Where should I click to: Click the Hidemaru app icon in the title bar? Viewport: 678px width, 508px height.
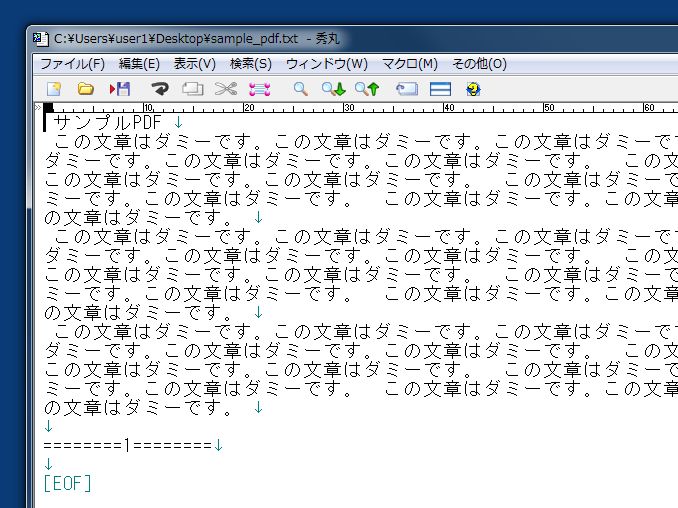click(x=41, y=39)
